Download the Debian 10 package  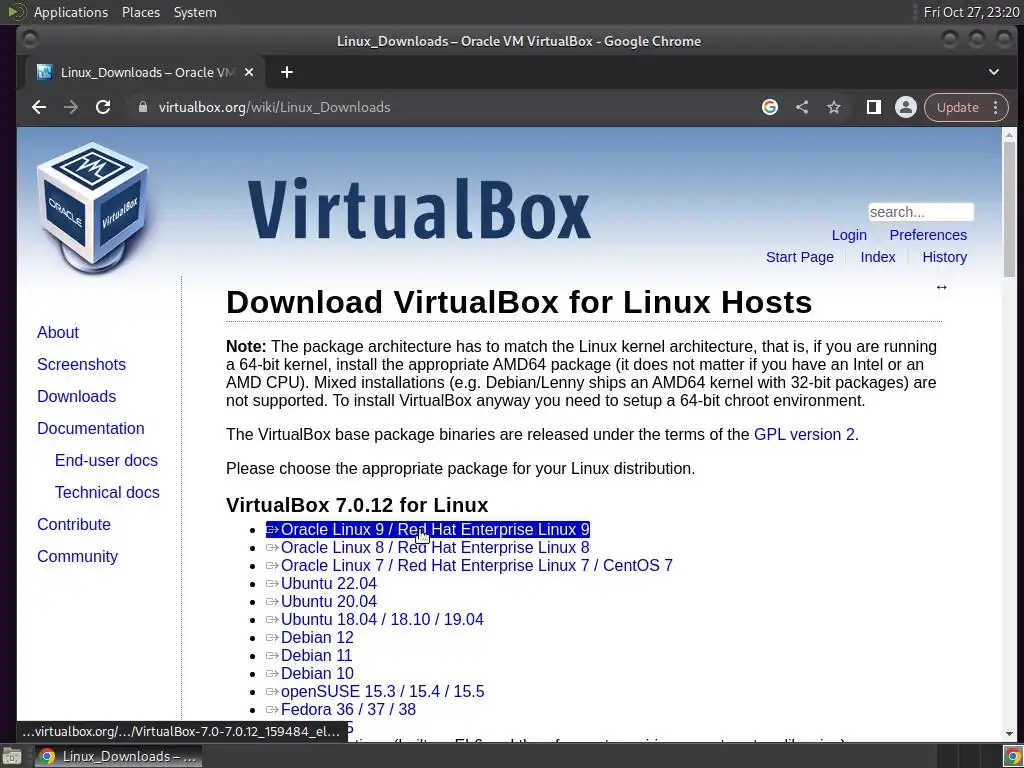tap(310, 673)
